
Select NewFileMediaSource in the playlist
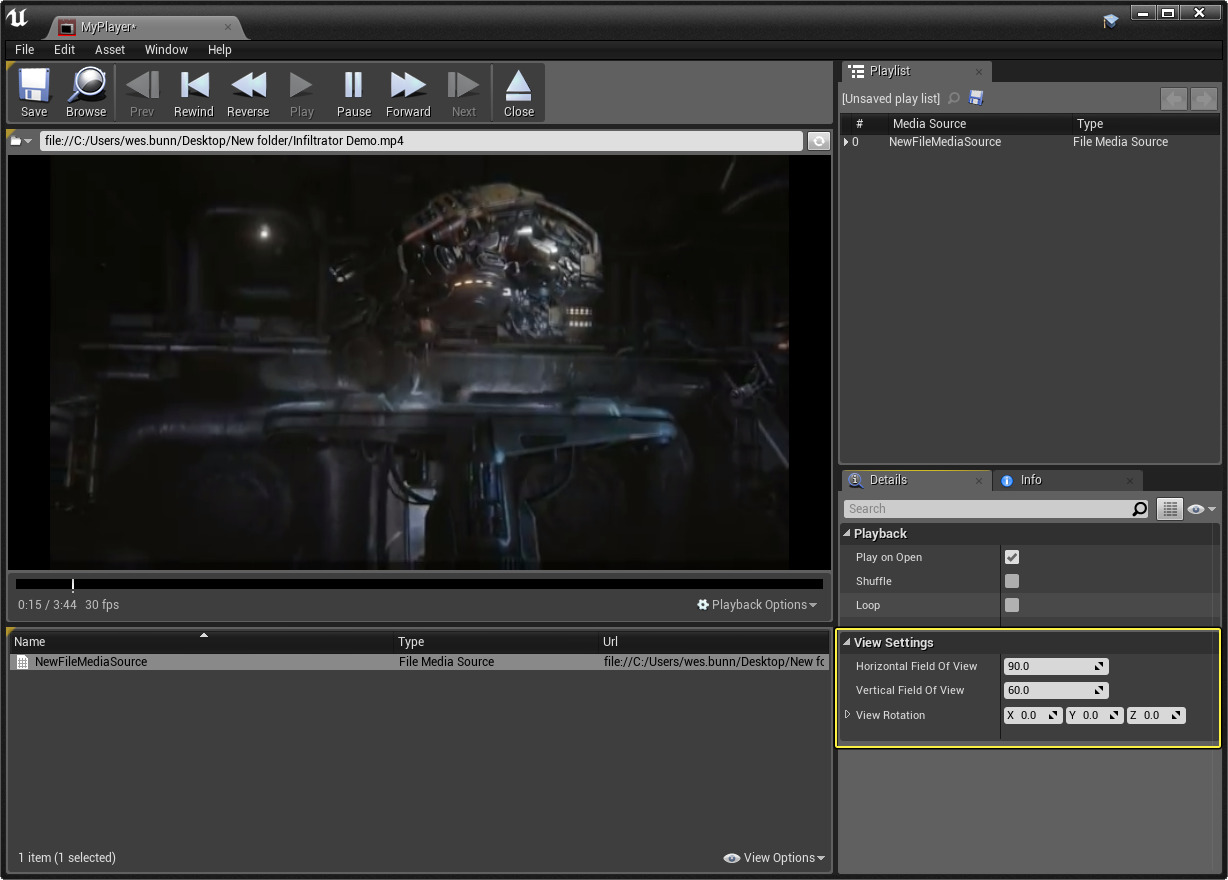click(944, 142)
